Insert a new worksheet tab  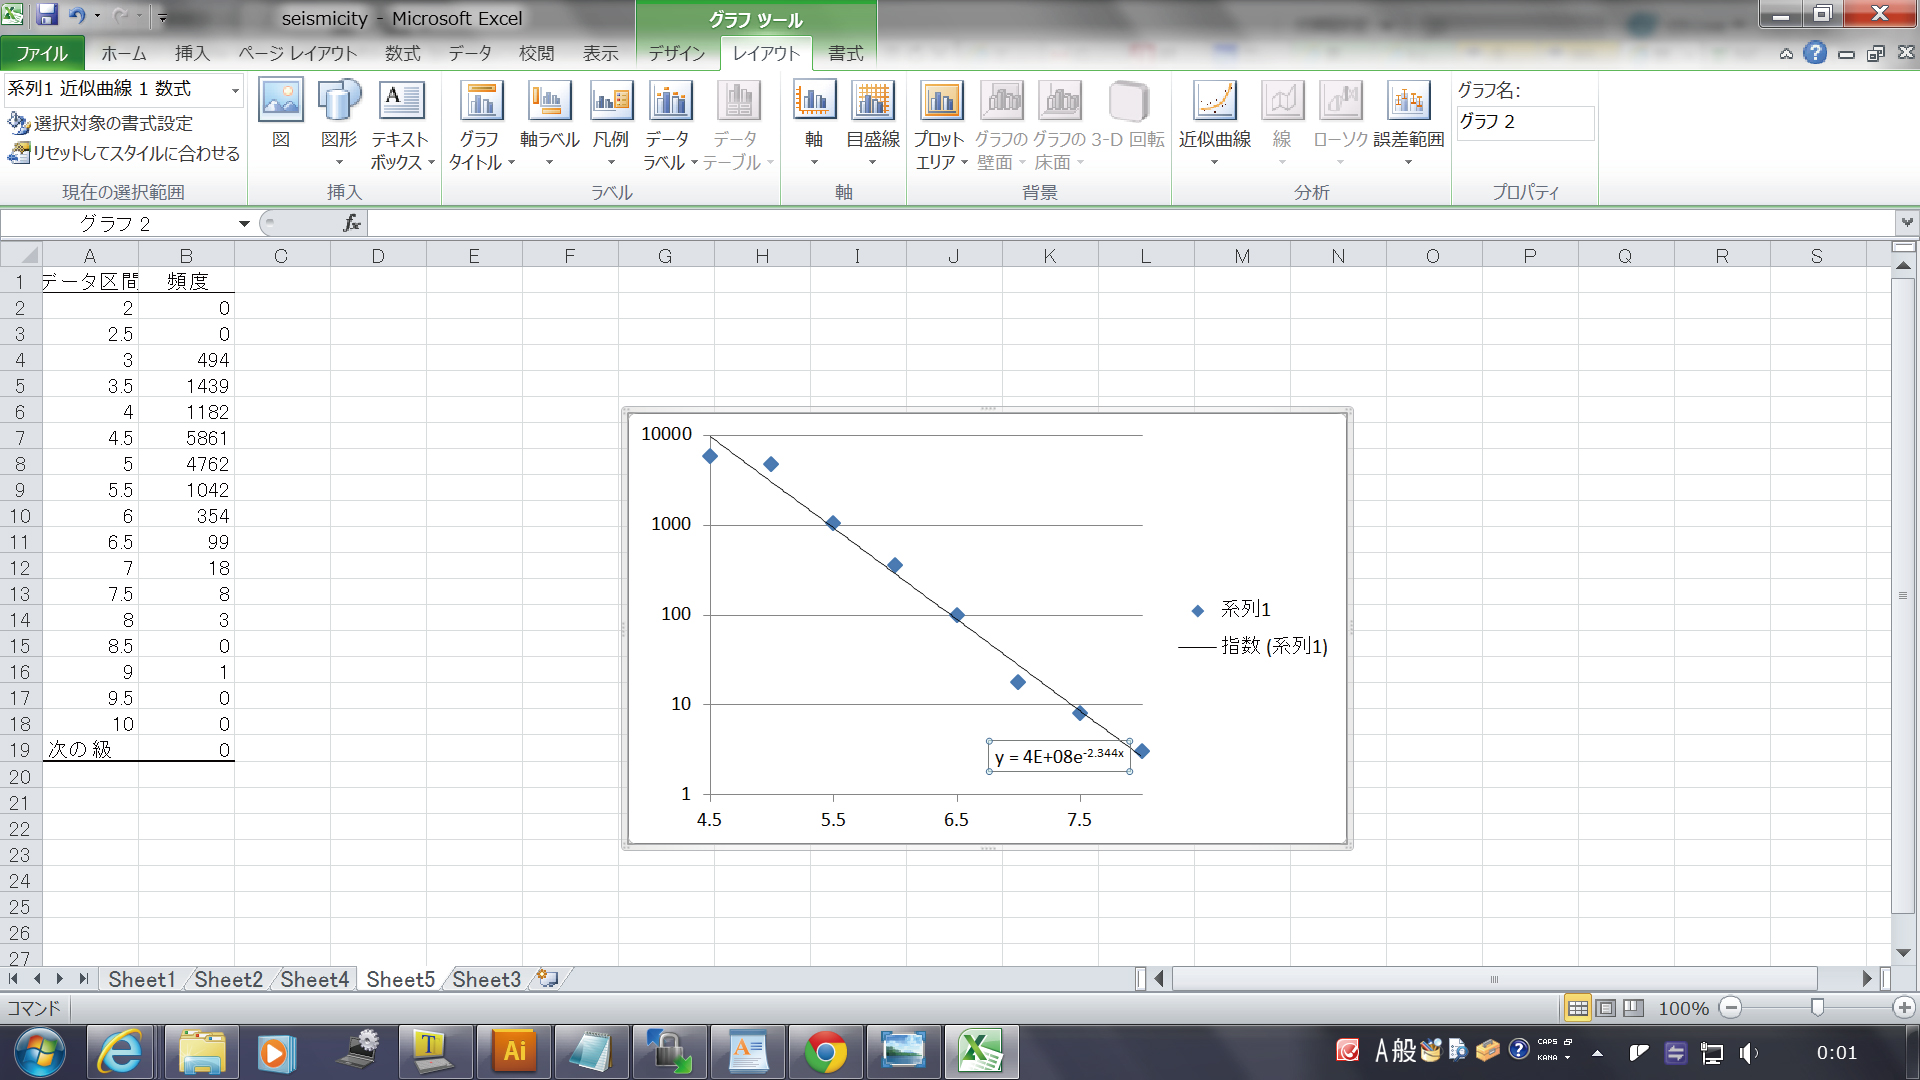548,979
